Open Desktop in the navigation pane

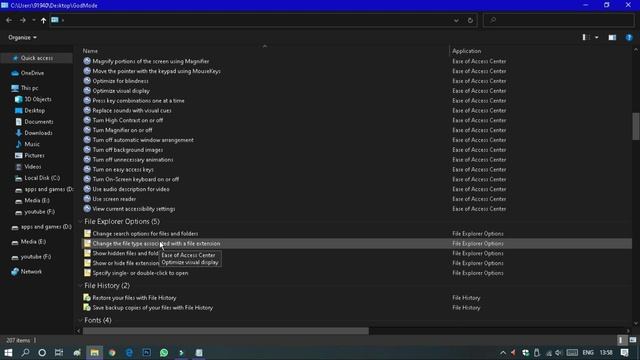(34, 111)
